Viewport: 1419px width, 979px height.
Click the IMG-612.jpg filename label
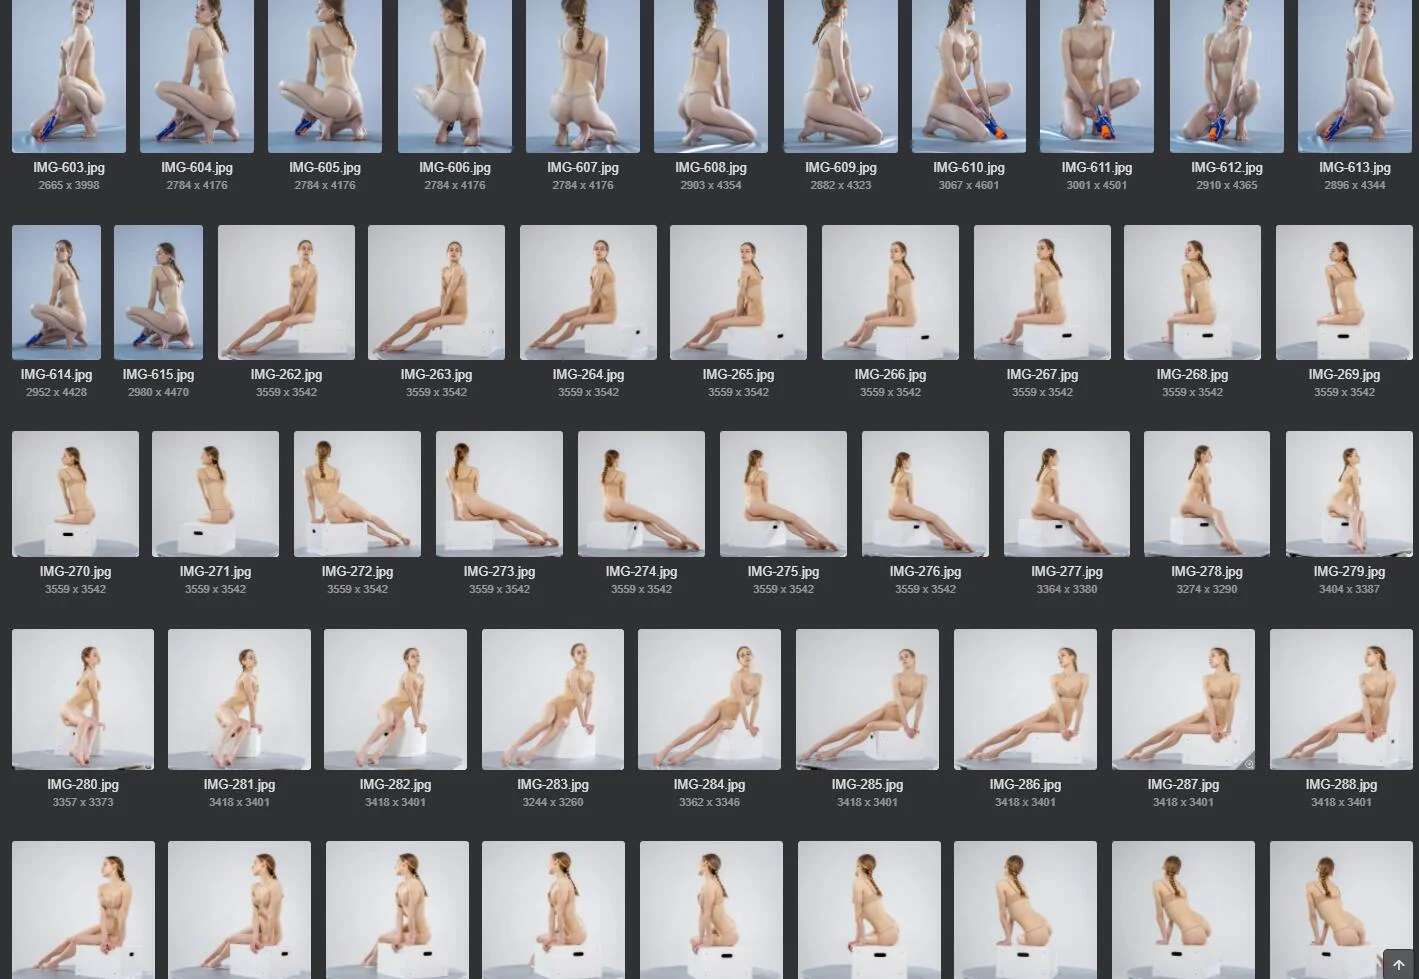click(1227, 168)
